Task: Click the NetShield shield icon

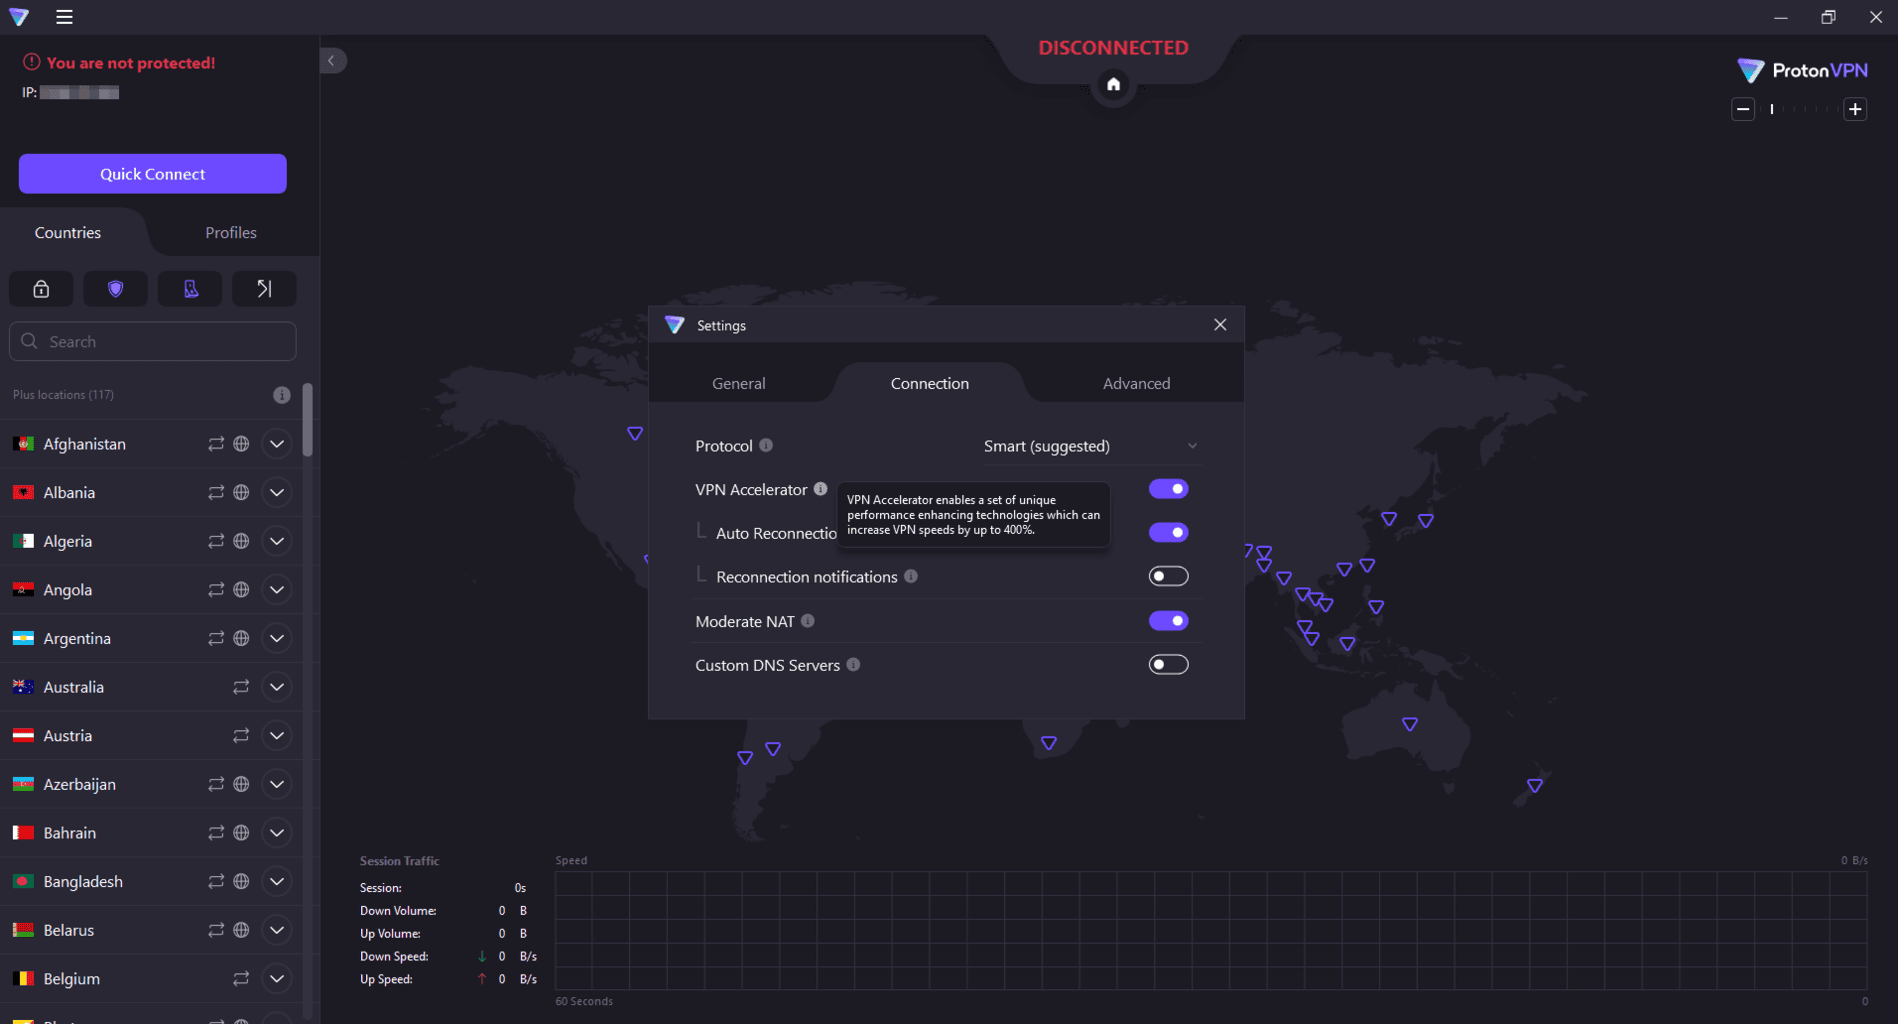Action: (115, 289)
